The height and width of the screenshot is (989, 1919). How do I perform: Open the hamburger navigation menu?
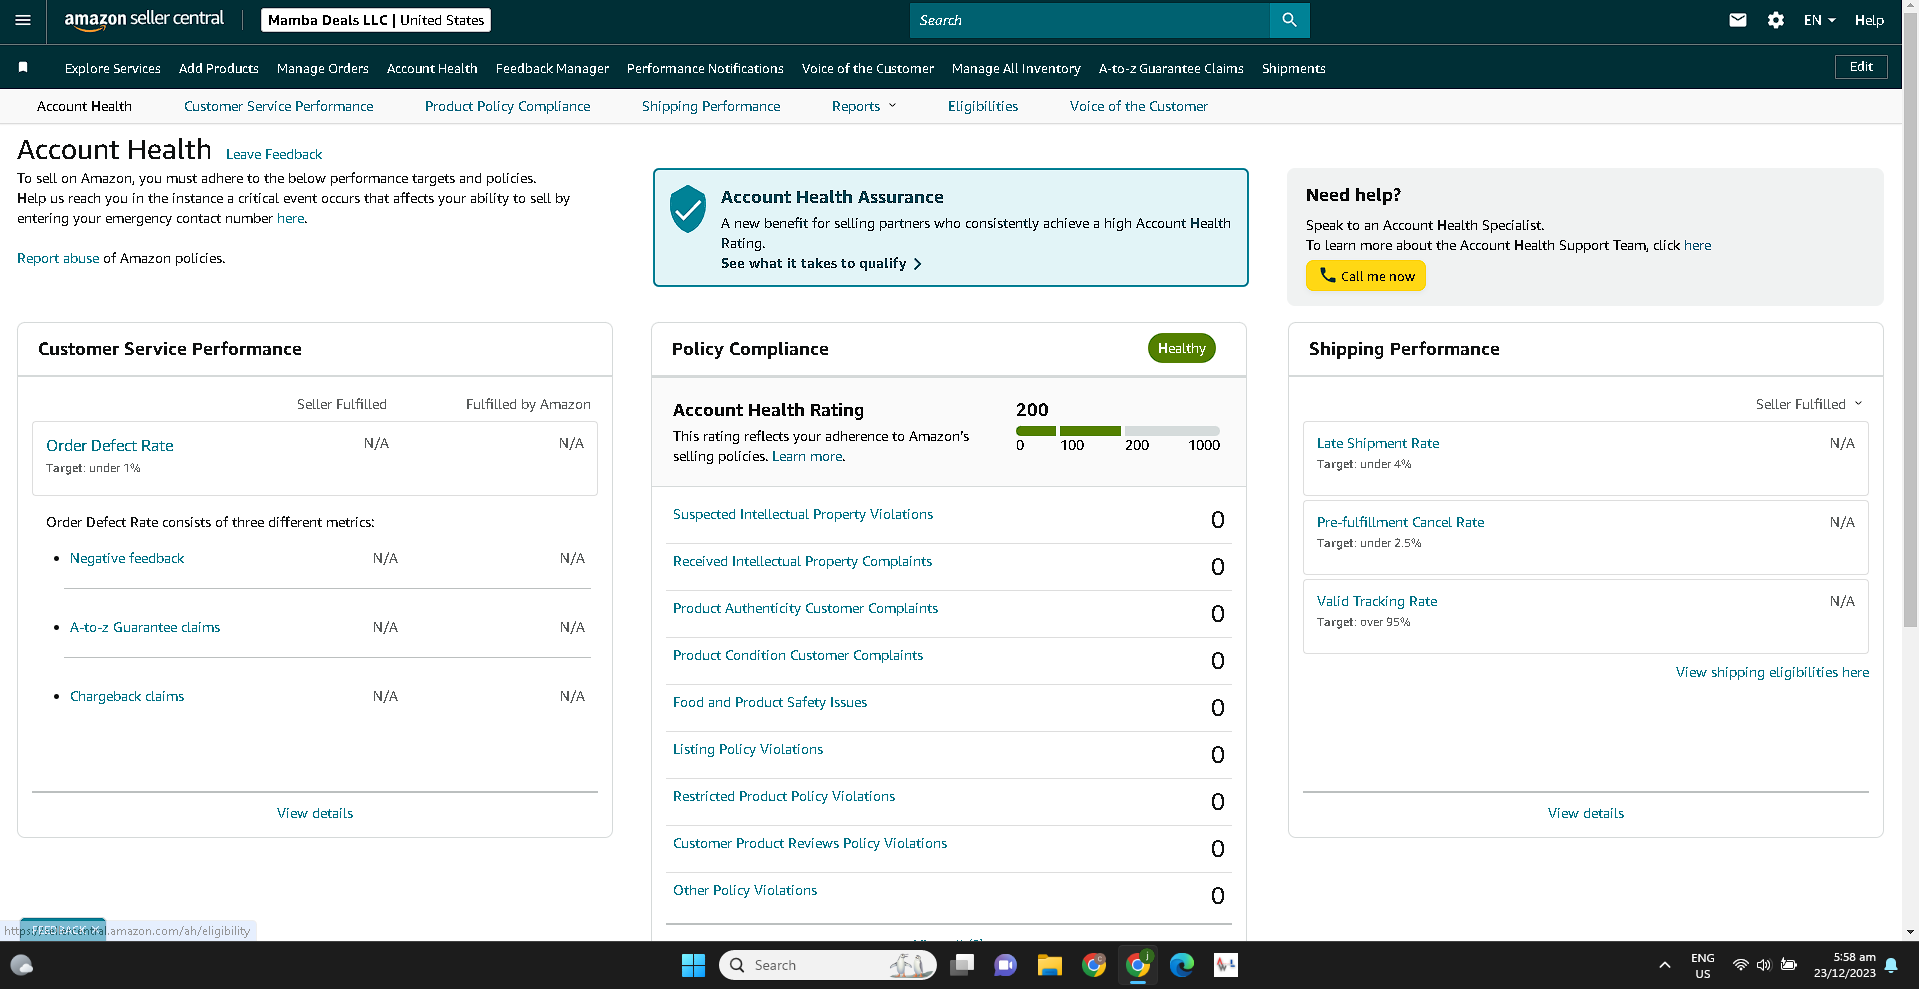coord(23,20)
